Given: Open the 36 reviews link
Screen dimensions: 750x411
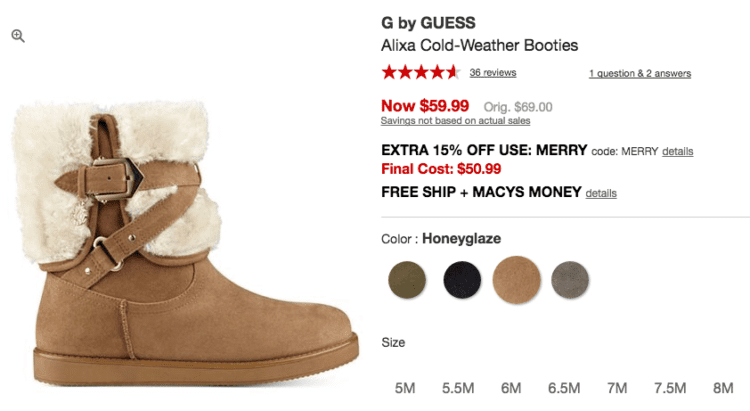Looking at the screenshot, I should tap(493, 73).
